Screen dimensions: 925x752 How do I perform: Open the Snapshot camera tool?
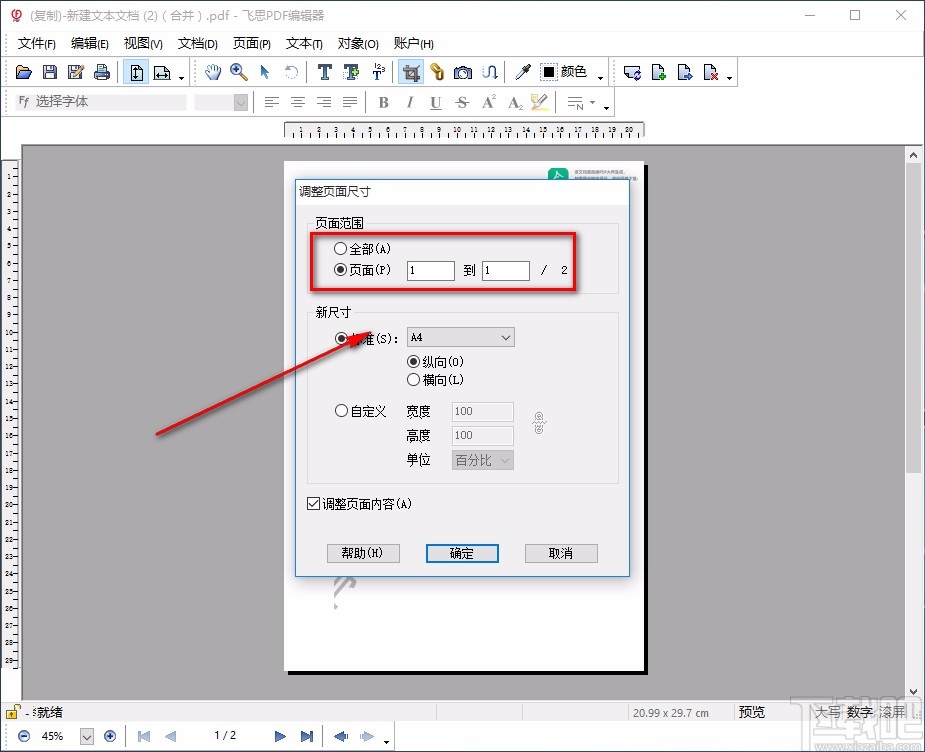coord(464,71)
